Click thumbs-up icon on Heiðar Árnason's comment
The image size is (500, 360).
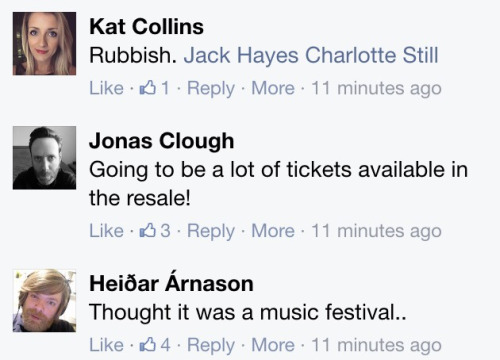(x=148, y=345)
